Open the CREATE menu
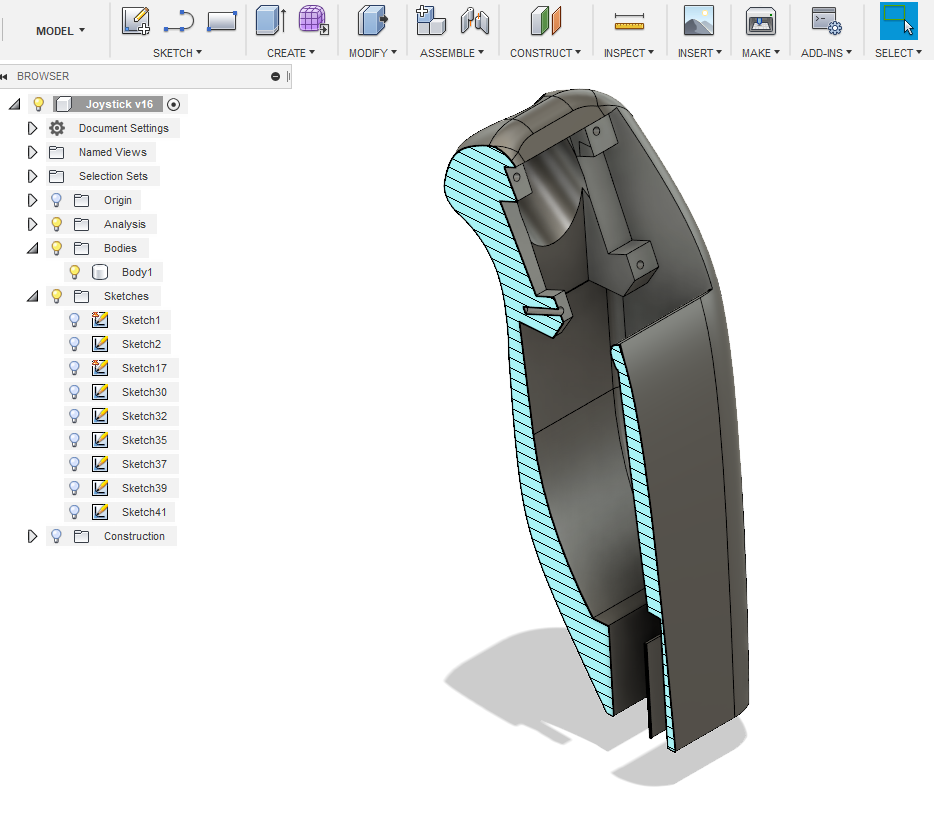The height and width of the screenshot is (834, 934). click(290, 53)
